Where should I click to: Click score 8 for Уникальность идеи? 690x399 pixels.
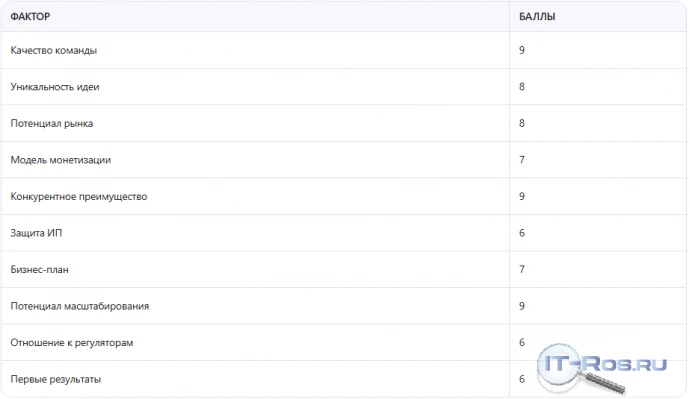click(x=522, y=87)
